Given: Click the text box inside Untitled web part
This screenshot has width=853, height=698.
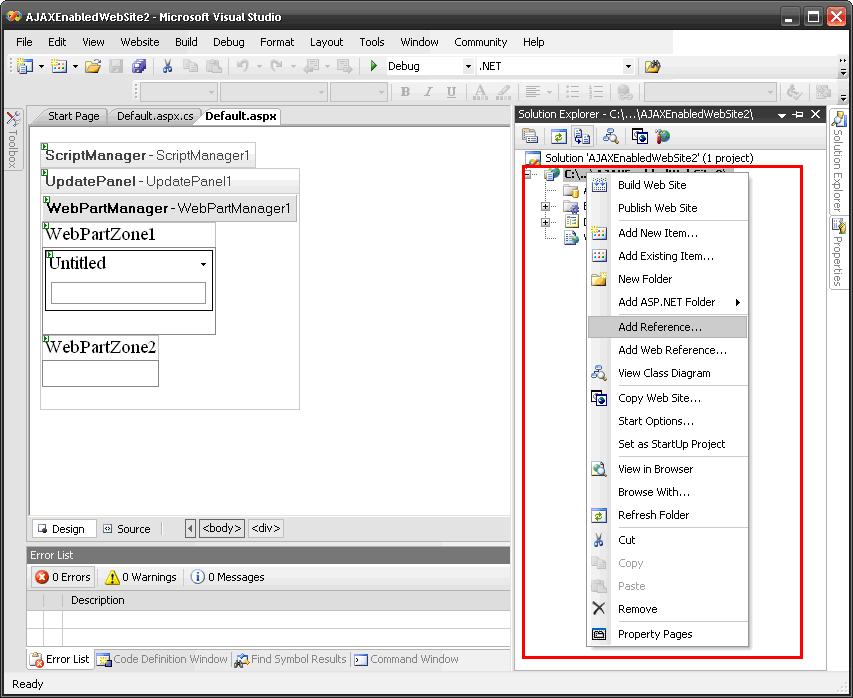Looking at the screenshot, I should click(x=128, y=293).
